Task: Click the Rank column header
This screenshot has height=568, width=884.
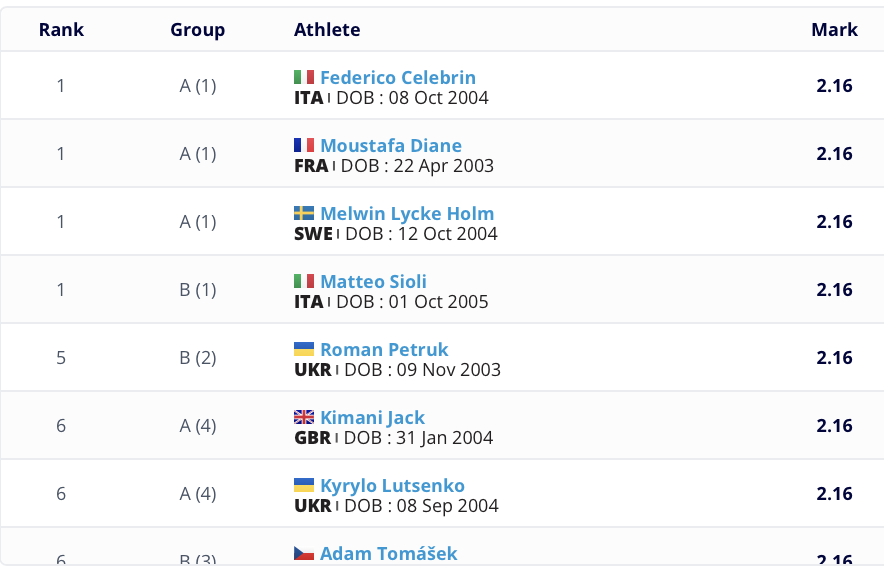Action: point(61,30)
